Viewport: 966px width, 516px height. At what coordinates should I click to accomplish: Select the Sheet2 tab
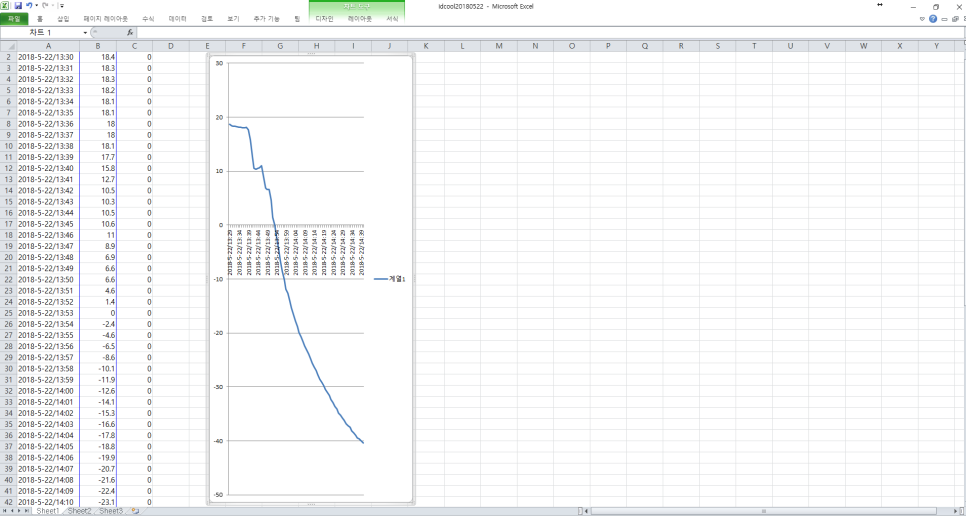[79, 511]
